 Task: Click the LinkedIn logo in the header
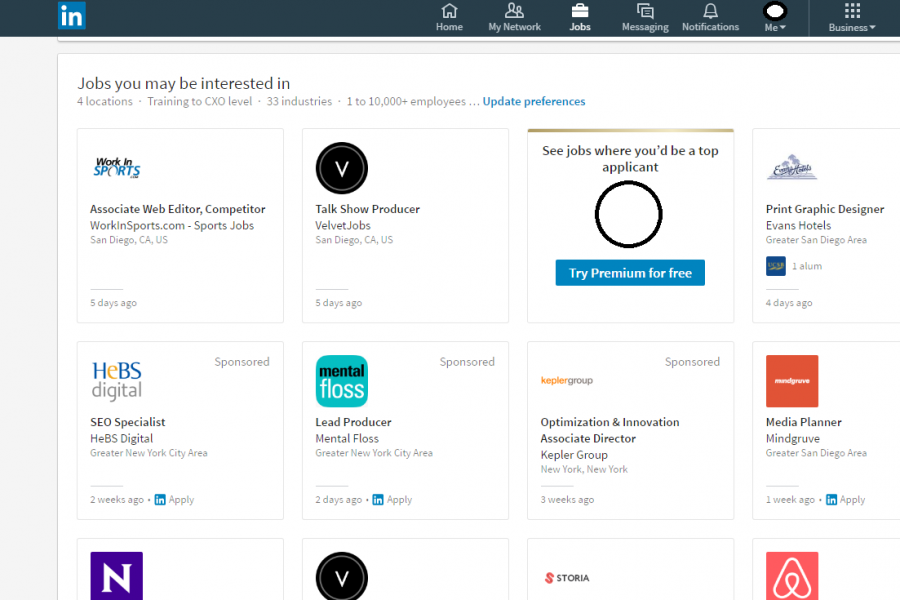click(72, 16)
